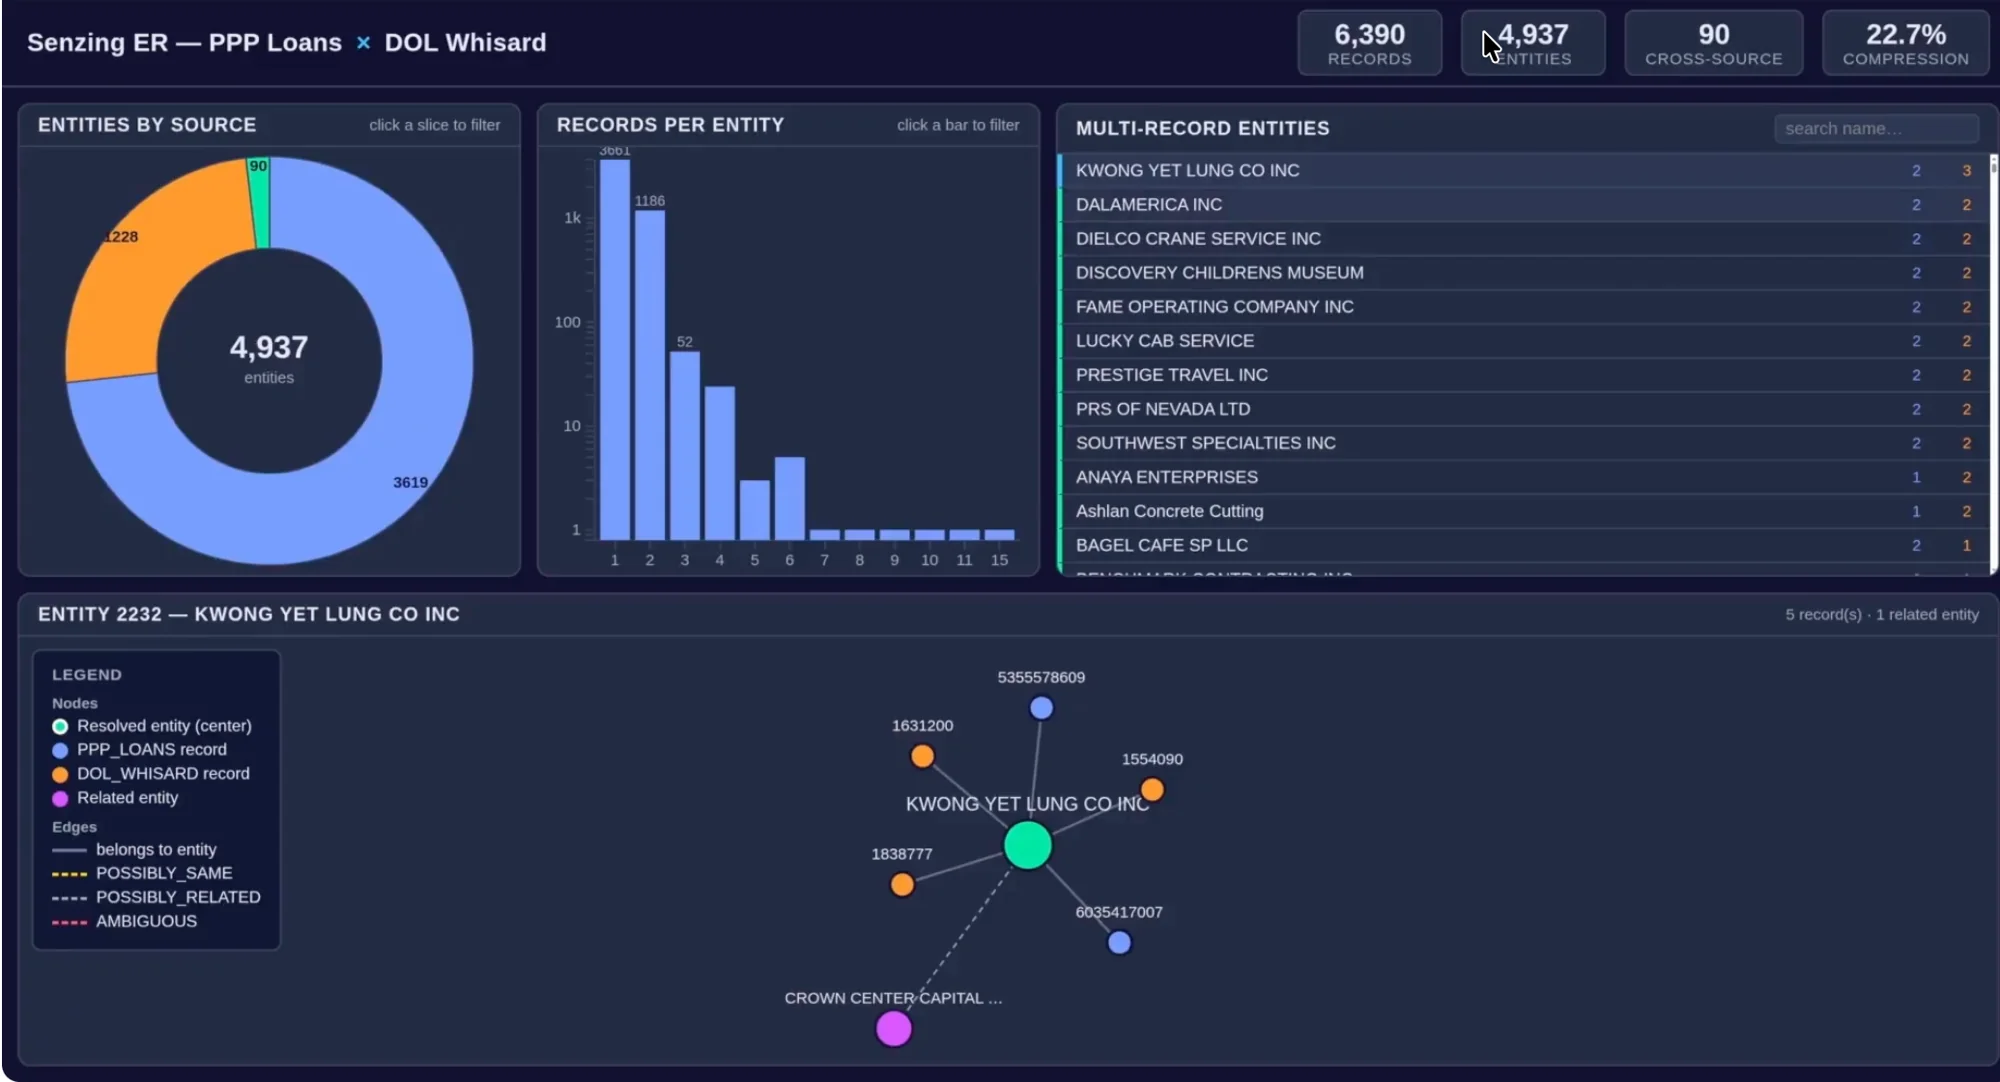The image size is (2000, 1082).
Task: Click the green resolved entity center node
Action: (1027, 846)
